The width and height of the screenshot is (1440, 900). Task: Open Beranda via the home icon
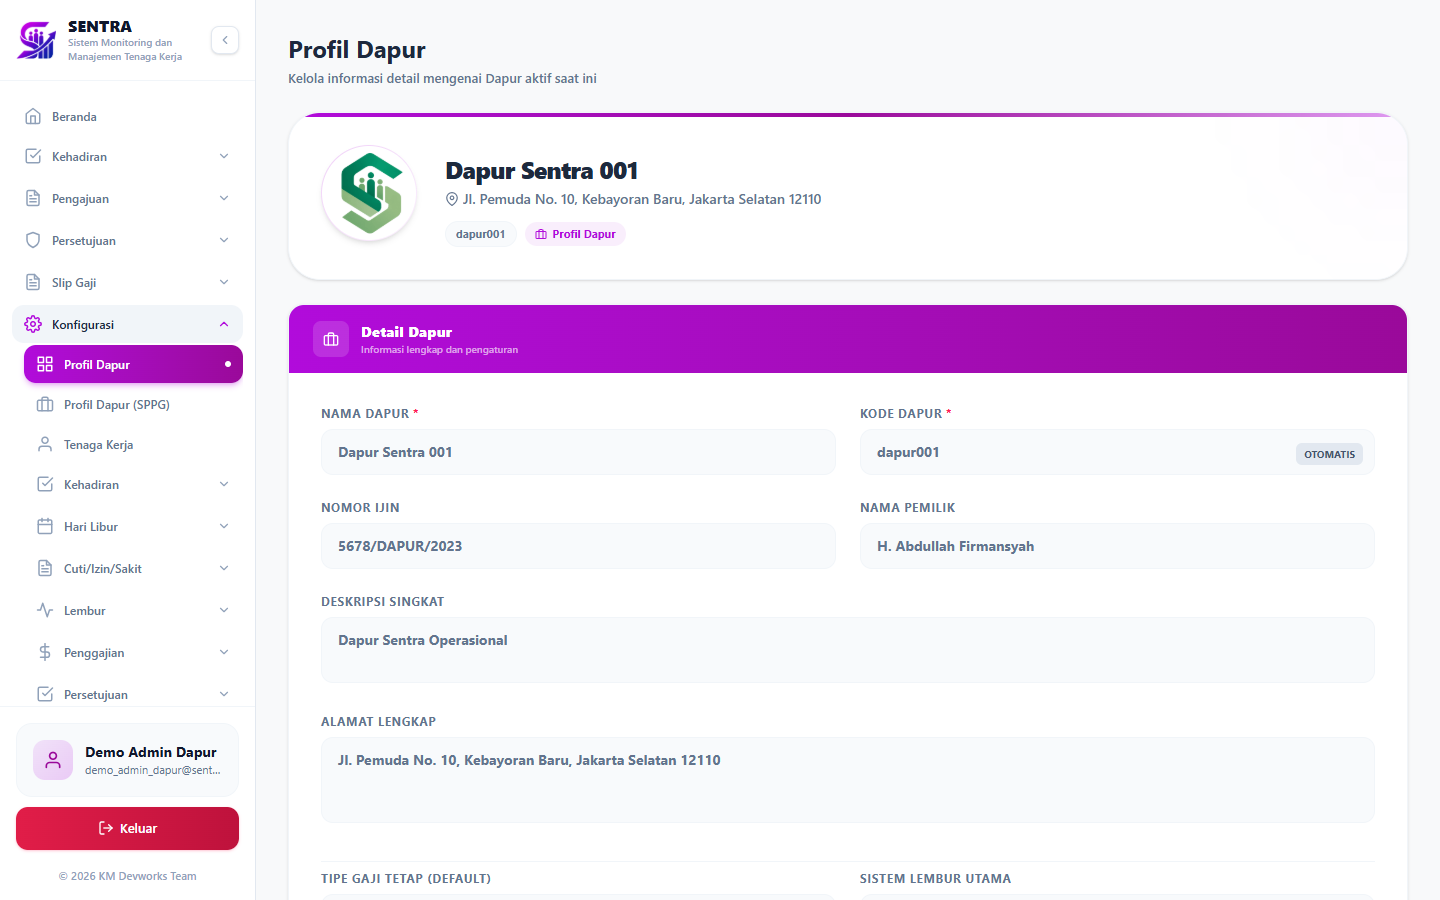tap(33, 116)
